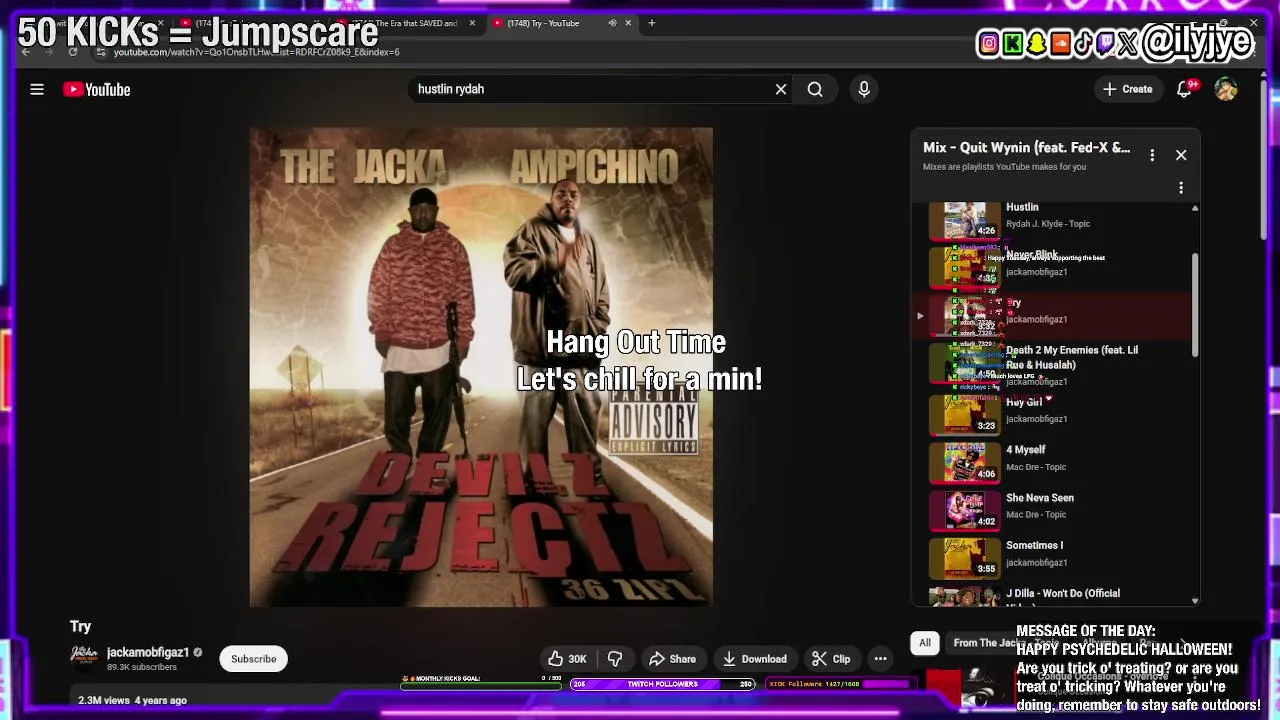This screenshot has height=720, width=1280.
Task: Like the video with thumbs up
Action: pos(566,659)
